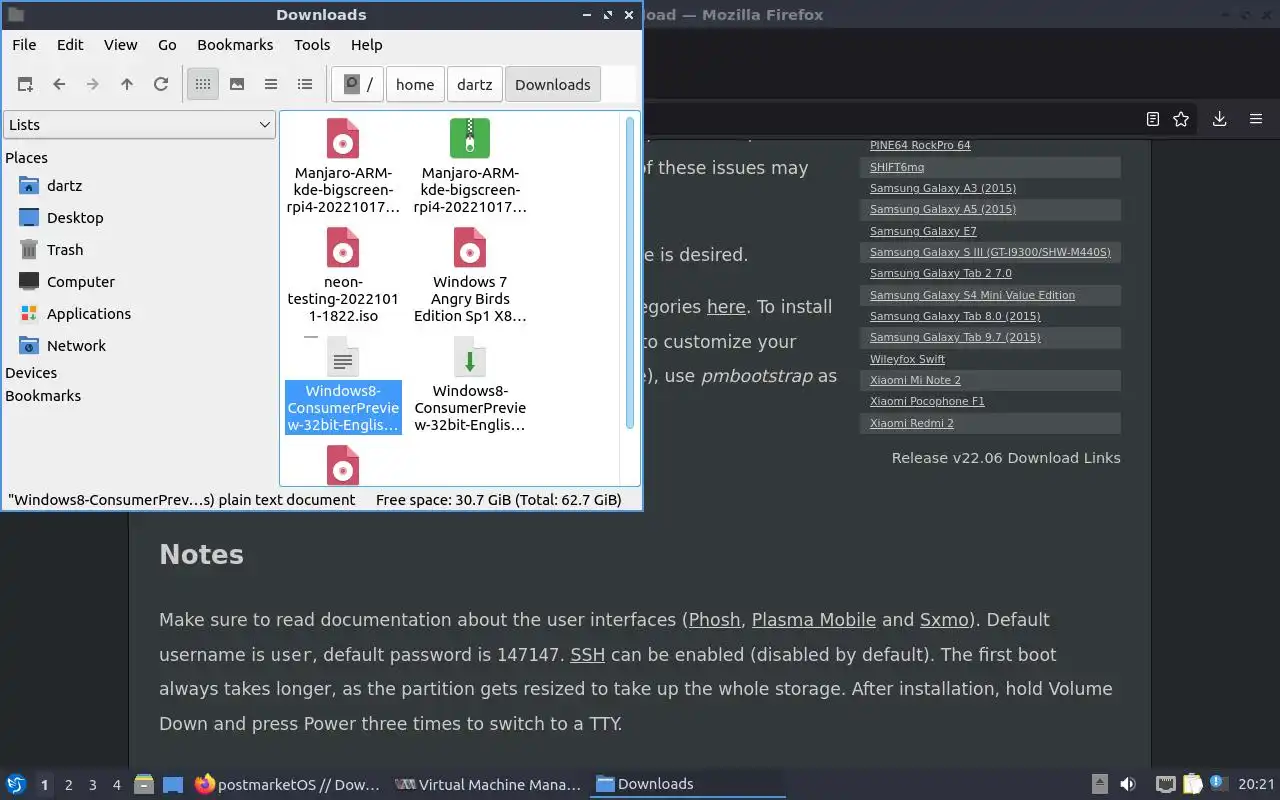Select the Windows8-ConsumerPreview partial download file
Viewport: 1280px width, 800px height.
[x=470, y=385]
